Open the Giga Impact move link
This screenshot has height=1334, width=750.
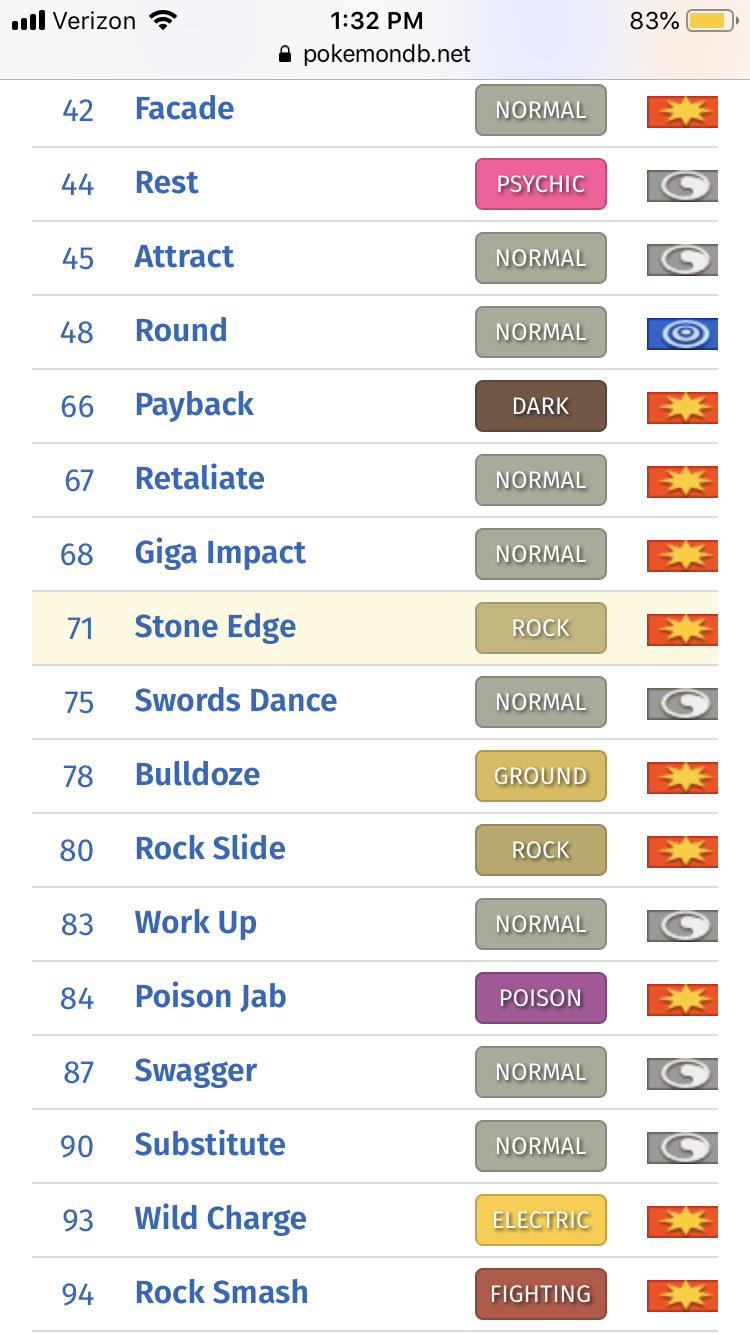click(220, 553)
